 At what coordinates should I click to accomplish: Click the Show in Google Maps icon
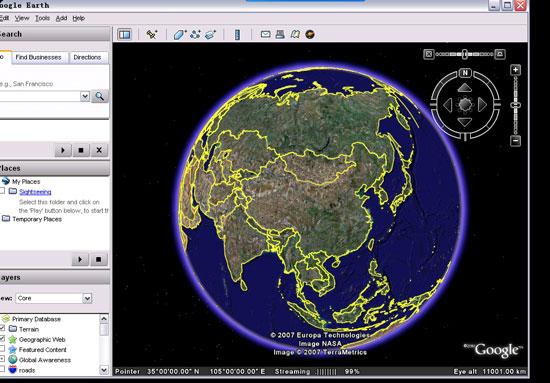pyautogui.click(x=295, y=34)
